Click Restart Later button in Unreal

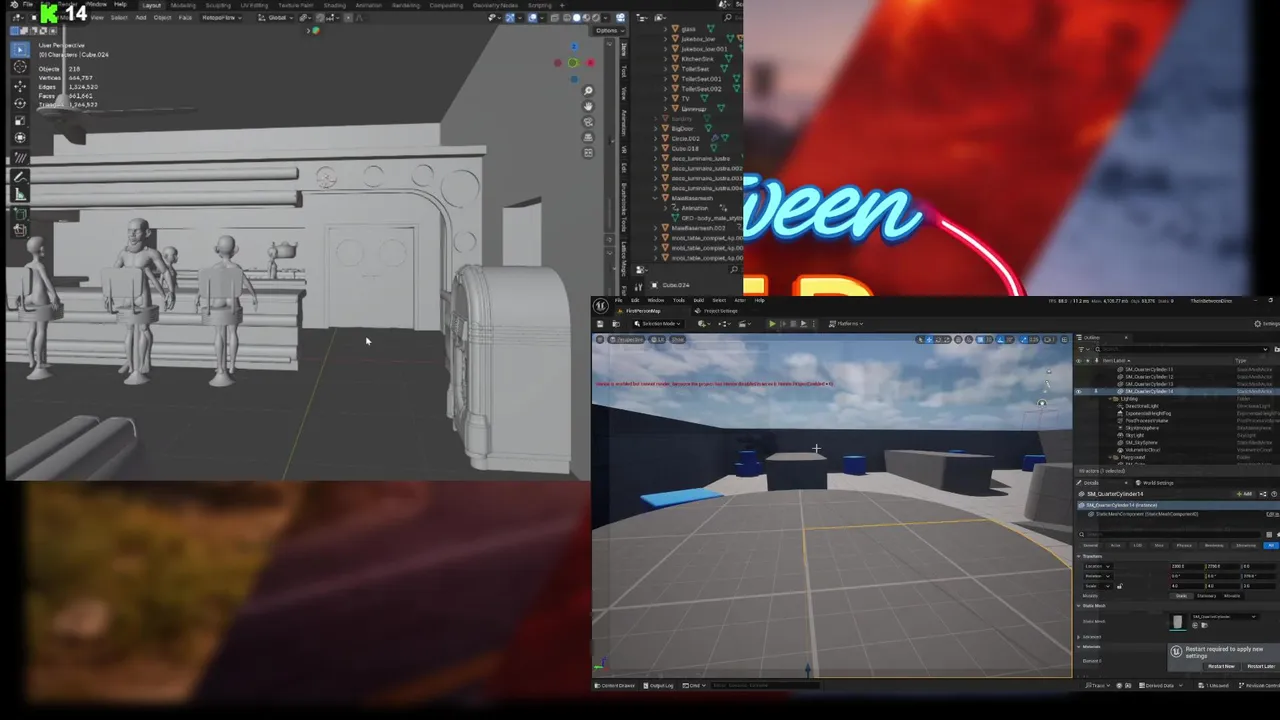(x=1261, y=666)
